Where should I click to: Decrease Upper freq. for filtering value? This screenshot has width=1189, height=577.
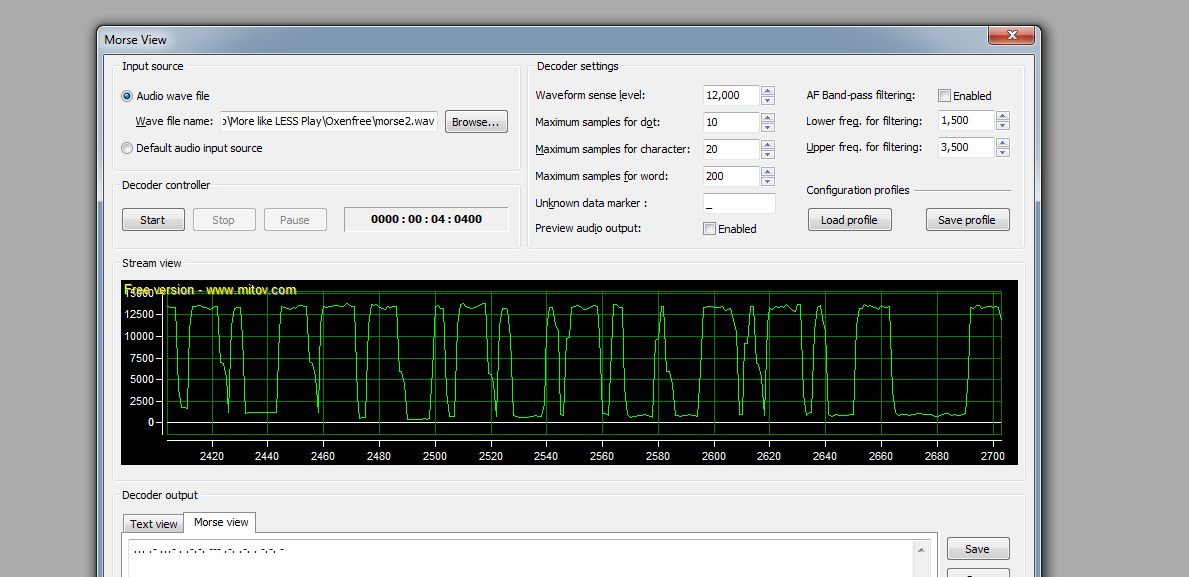pos(1002,152)
